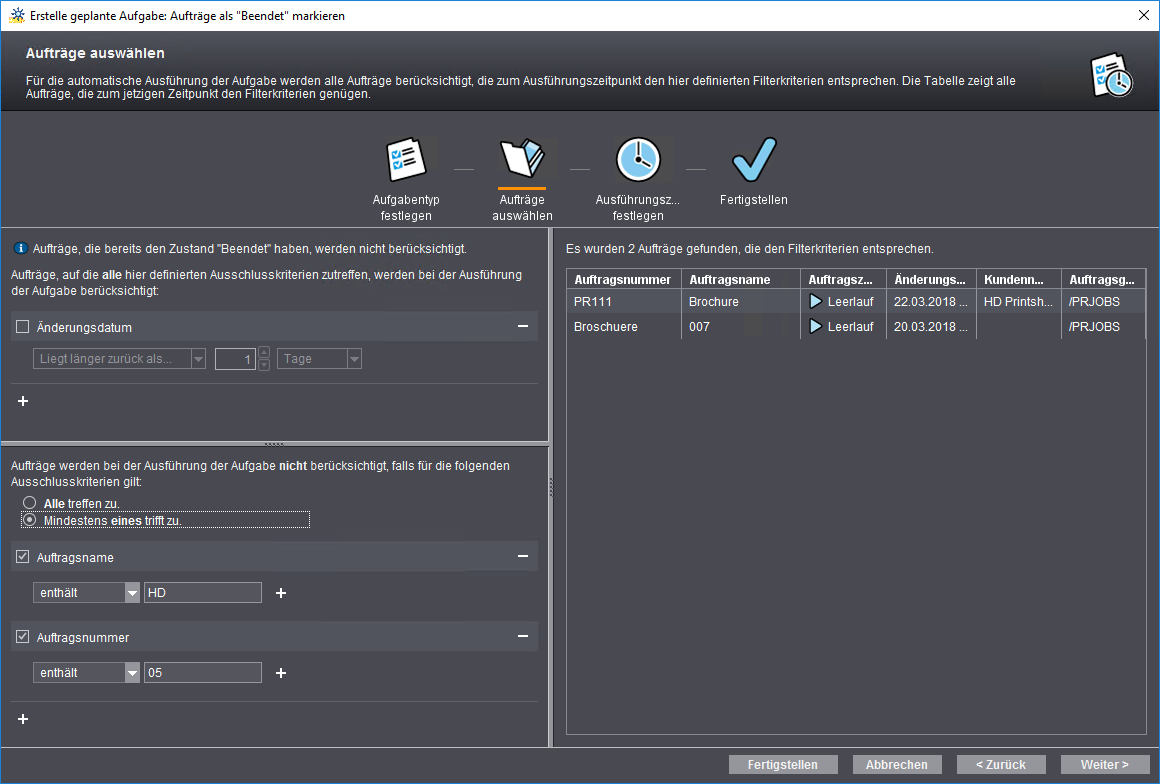The image size is (1160, 784).
Task: Click the 007 job name cell
Action: pyautogui.click(x=741, y=326)
